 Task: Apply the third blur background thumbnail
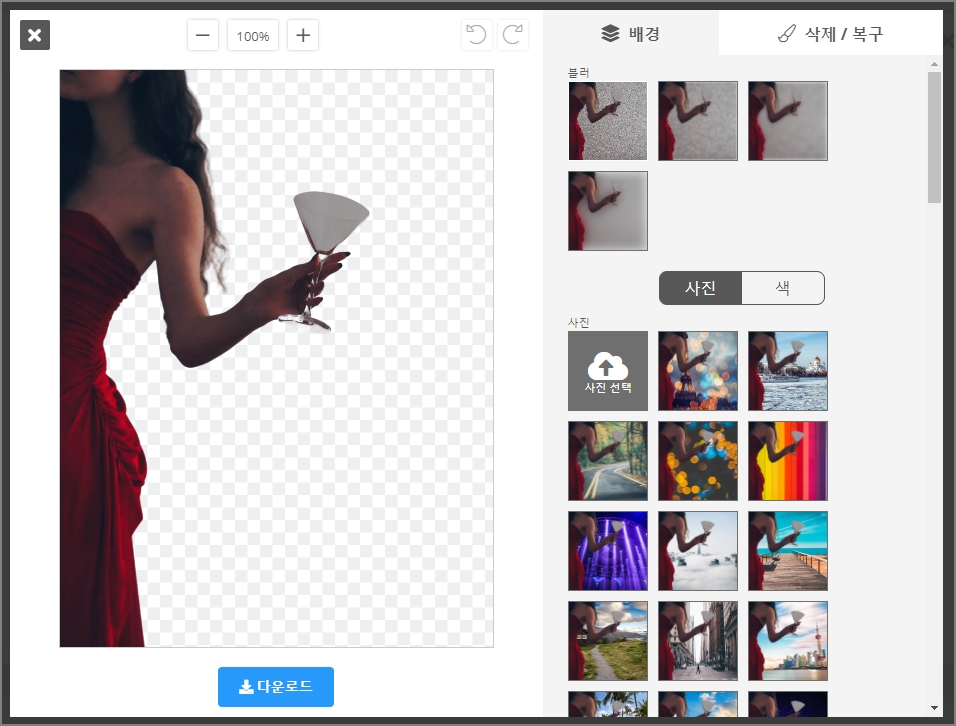click(x=788, y=121)
